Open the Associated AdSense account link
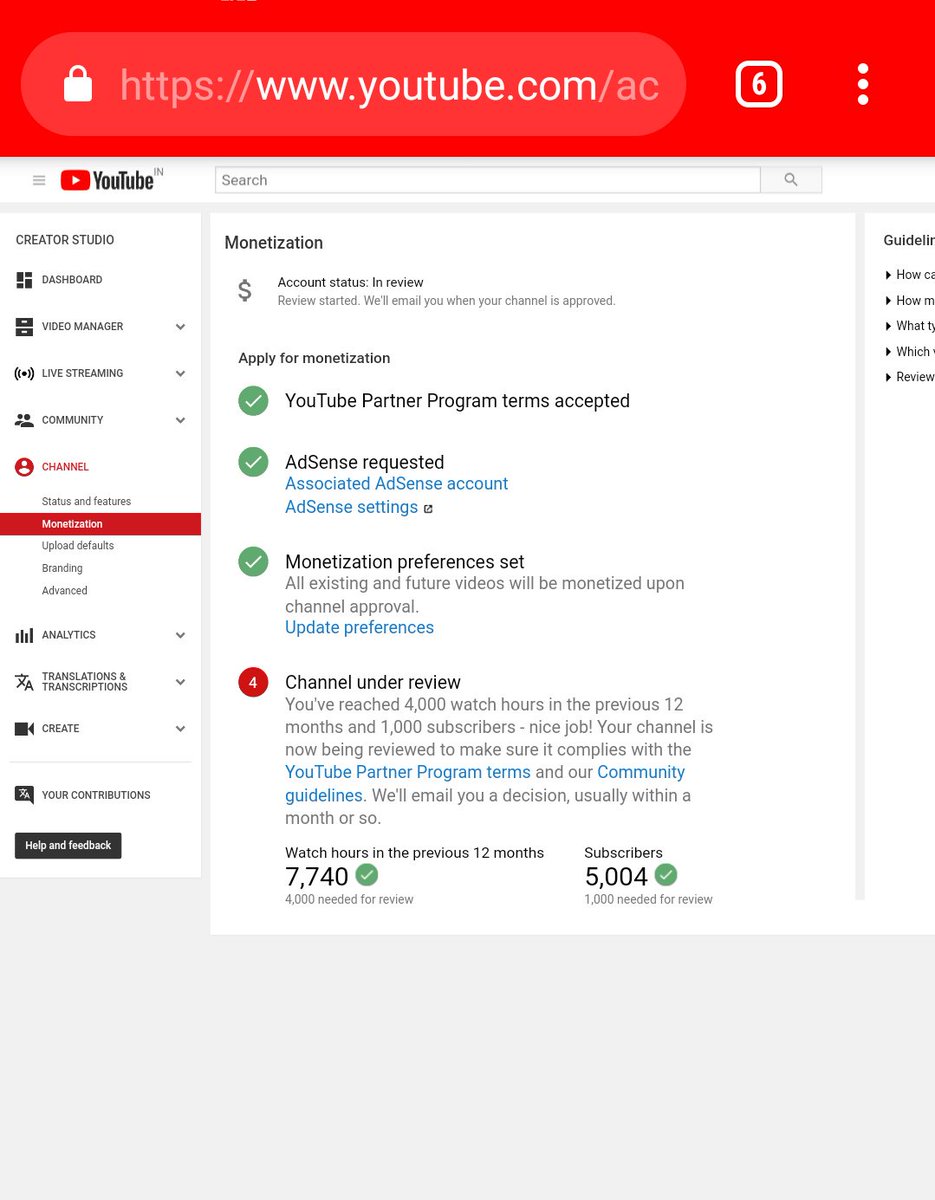Screen dimensions: 935x1200 click(396, 484)
